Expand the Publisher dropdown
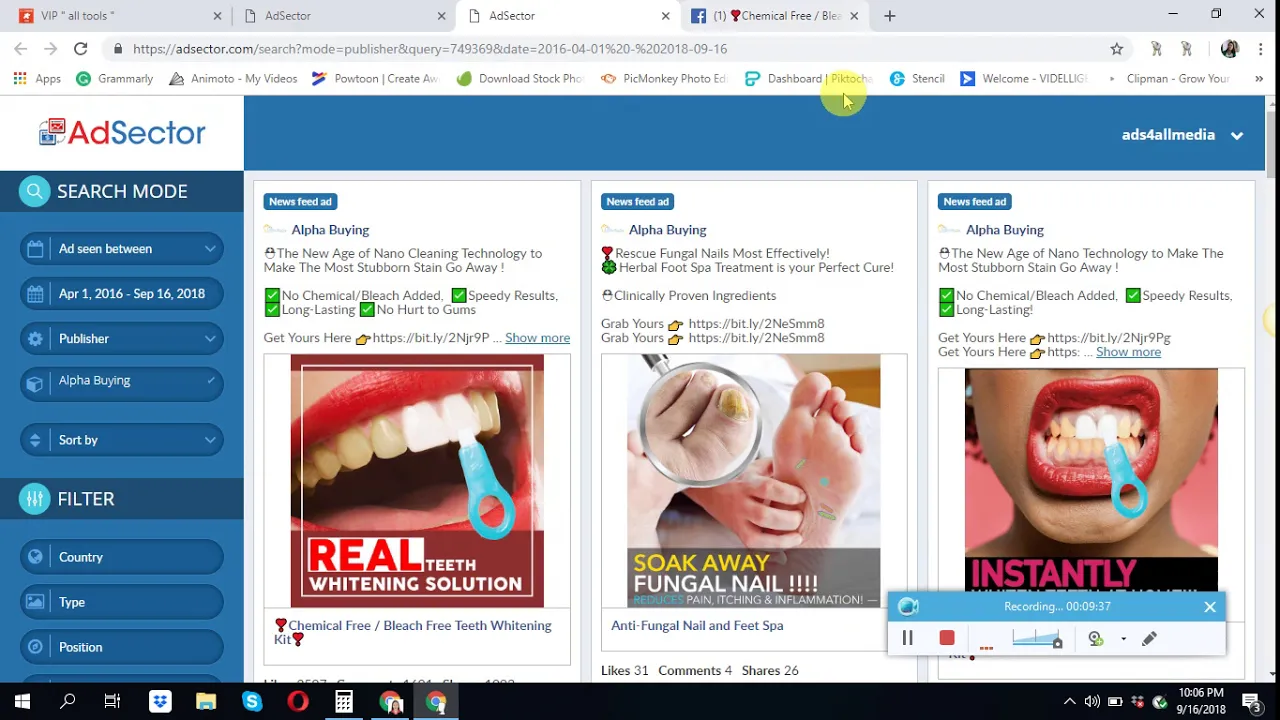Screen dimensions: 1280x720 click(122, 339)
